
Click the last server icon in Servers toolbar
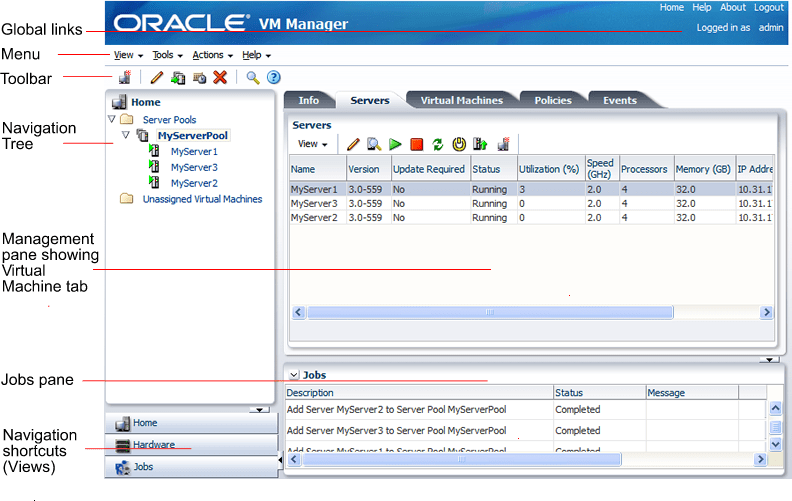[x=504, y=144]
